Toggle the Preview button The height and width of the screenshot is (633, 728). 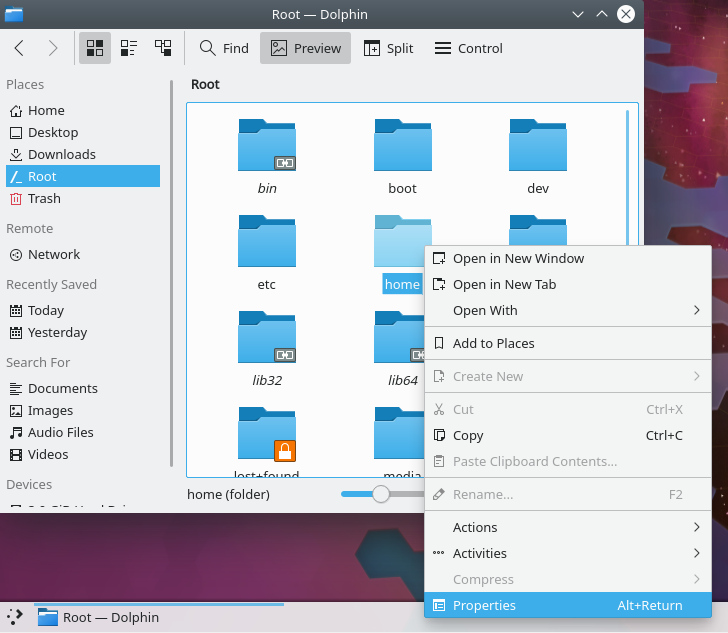click(306, 48)
